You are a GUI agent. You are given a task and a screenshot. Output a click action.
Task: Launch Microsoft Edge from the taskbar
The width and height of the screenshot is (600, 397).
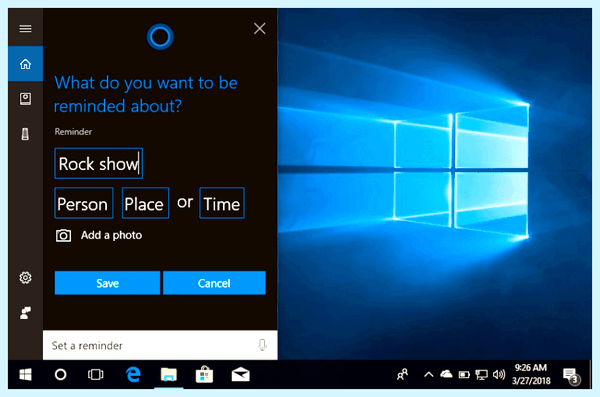(133, 374)
